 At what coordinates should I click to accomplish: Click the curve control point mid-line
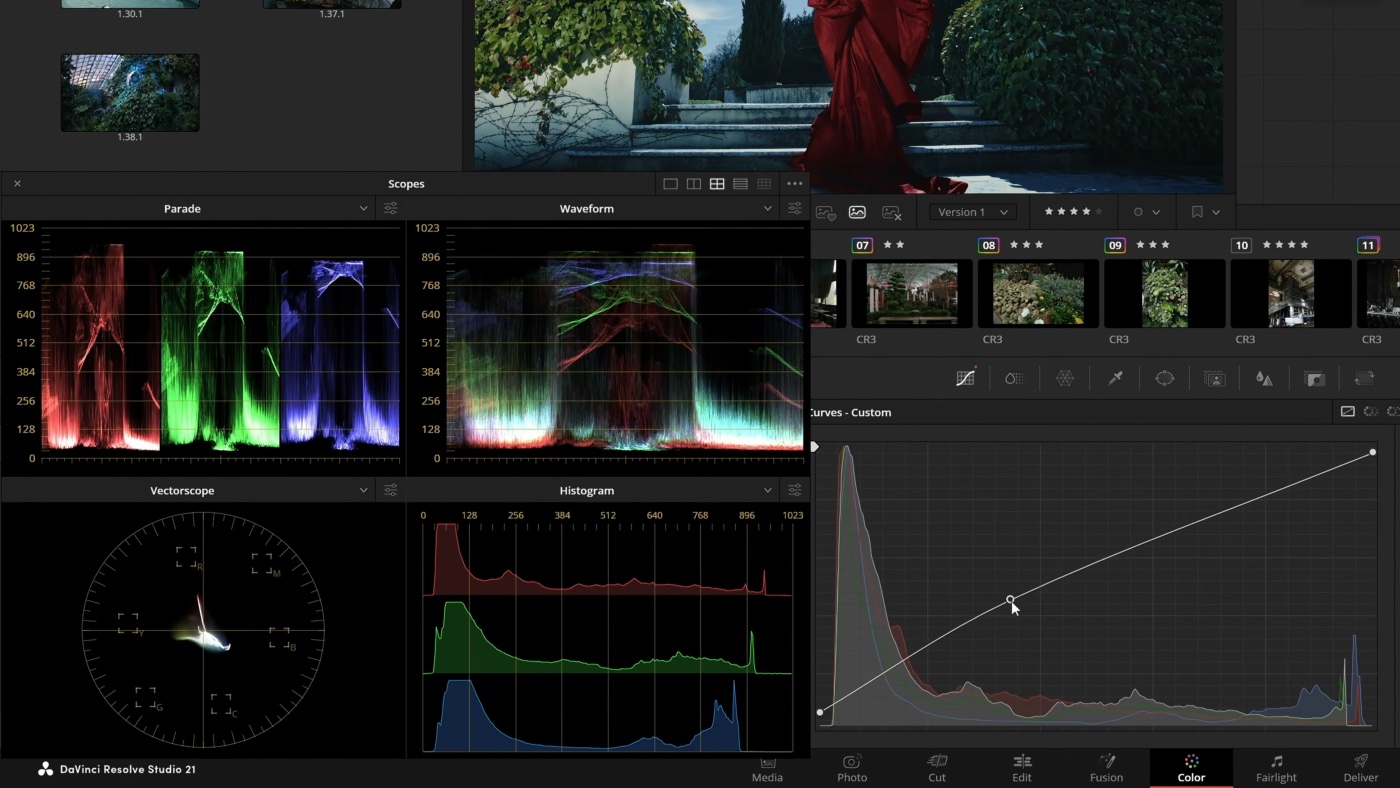point(1010,600)
